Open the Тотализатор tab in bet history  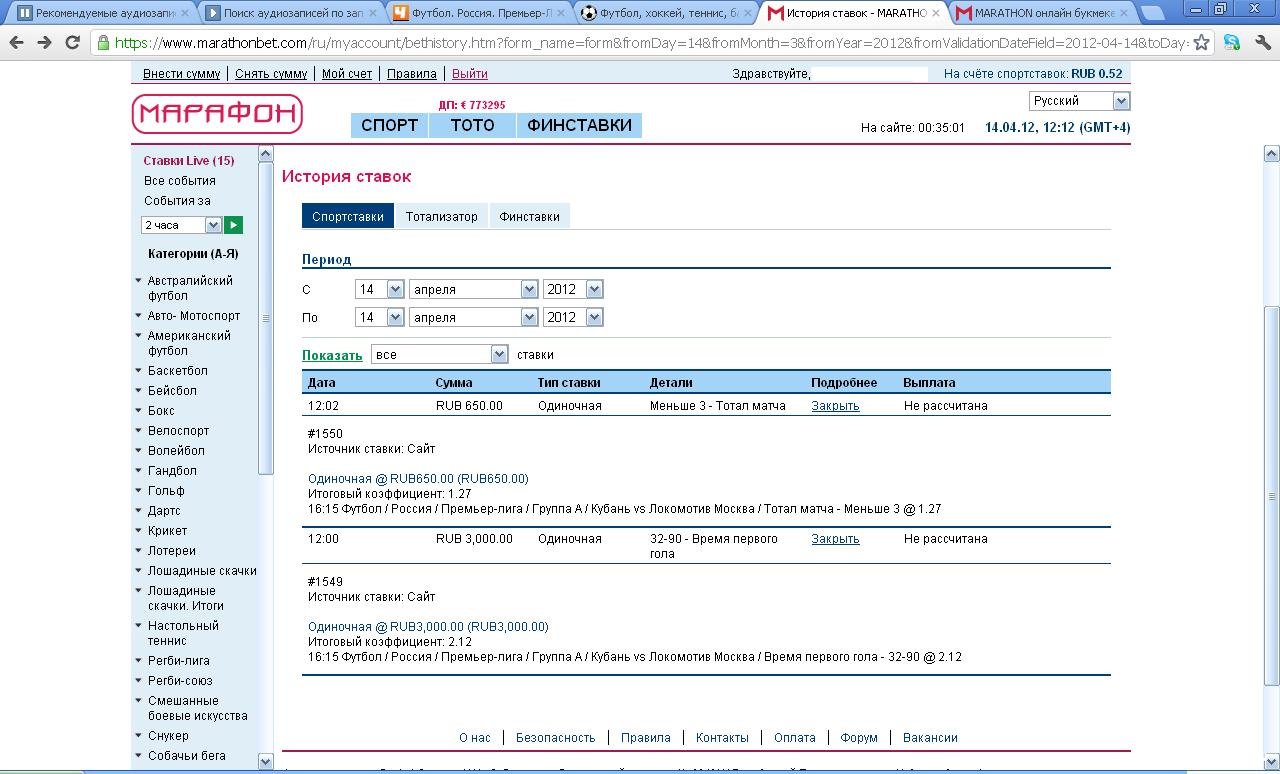pos(441,216)
